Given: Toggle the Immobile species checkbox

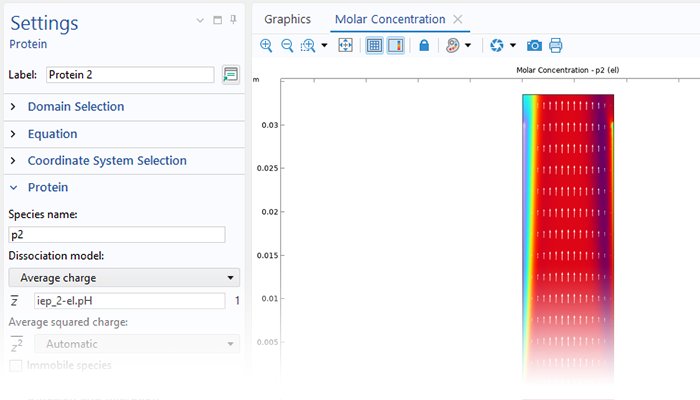Looking at the screenshot, I should coord(16,366).
